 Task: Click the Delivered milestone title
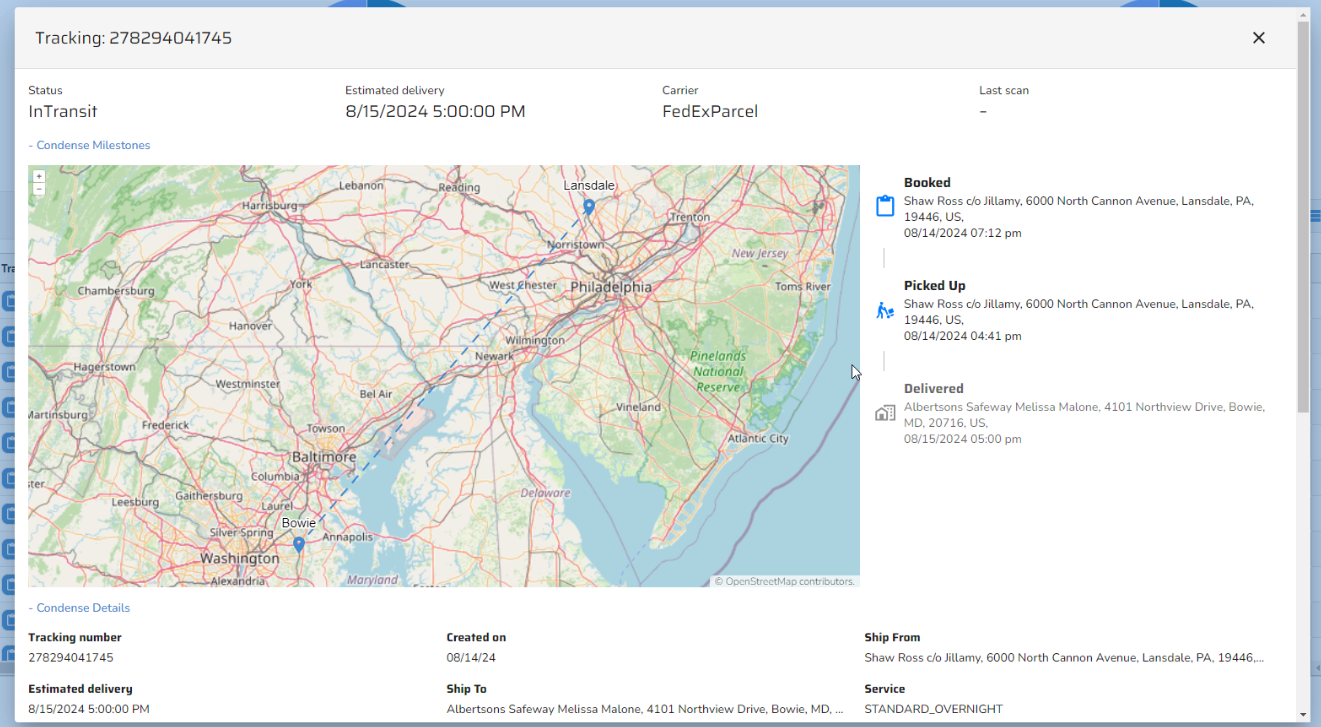pyautogui.click(x=934, y=389)
